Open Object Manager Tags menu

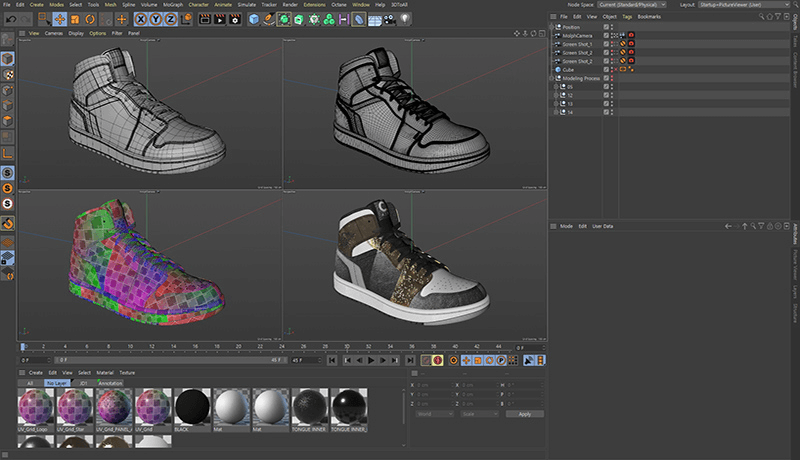click(627, 17)
